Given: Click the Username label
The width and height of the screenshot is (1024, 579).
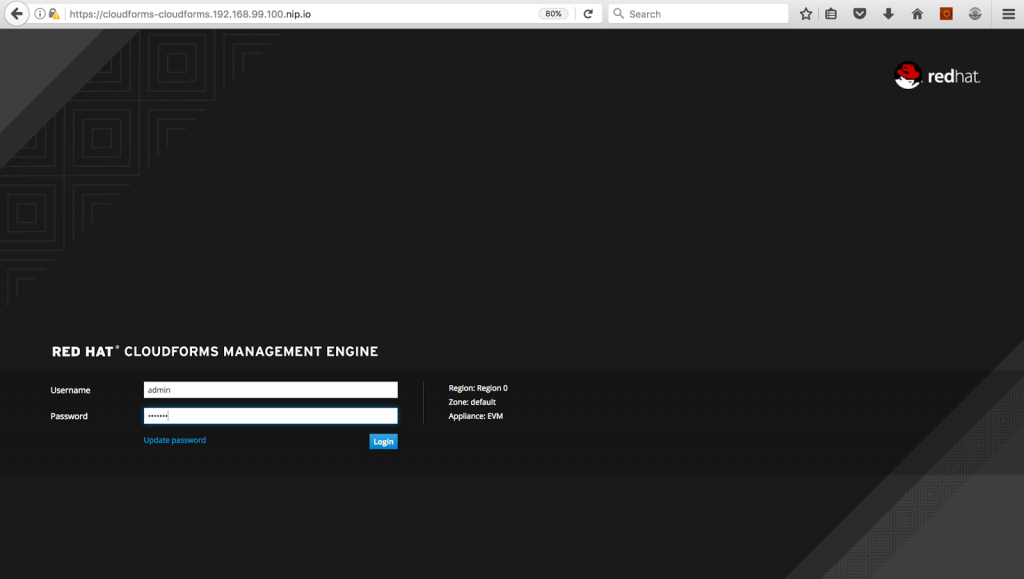Looking at the screenshot, I should click(x=71, y=390).
